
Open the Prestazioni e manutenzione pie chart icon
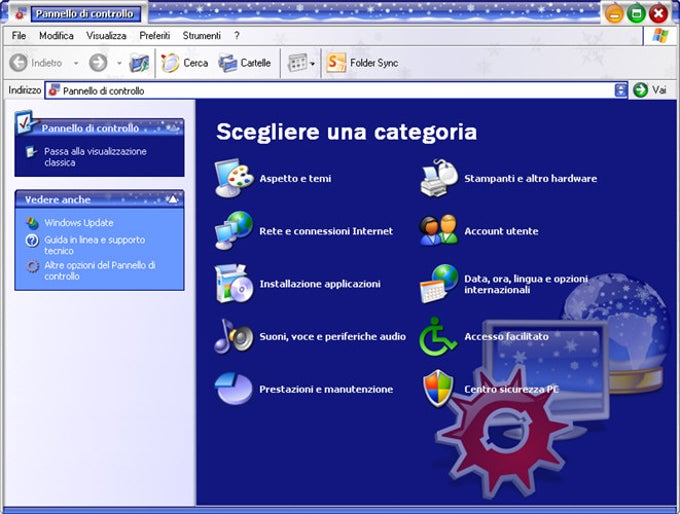[x=234, y=389]
